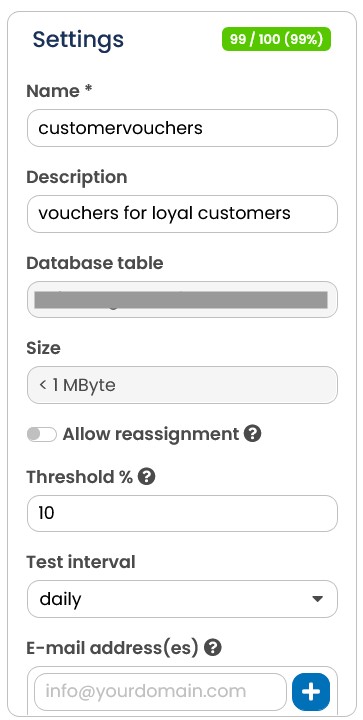Click the Description field label
This screenshot has width=363, height=720.
77,177
